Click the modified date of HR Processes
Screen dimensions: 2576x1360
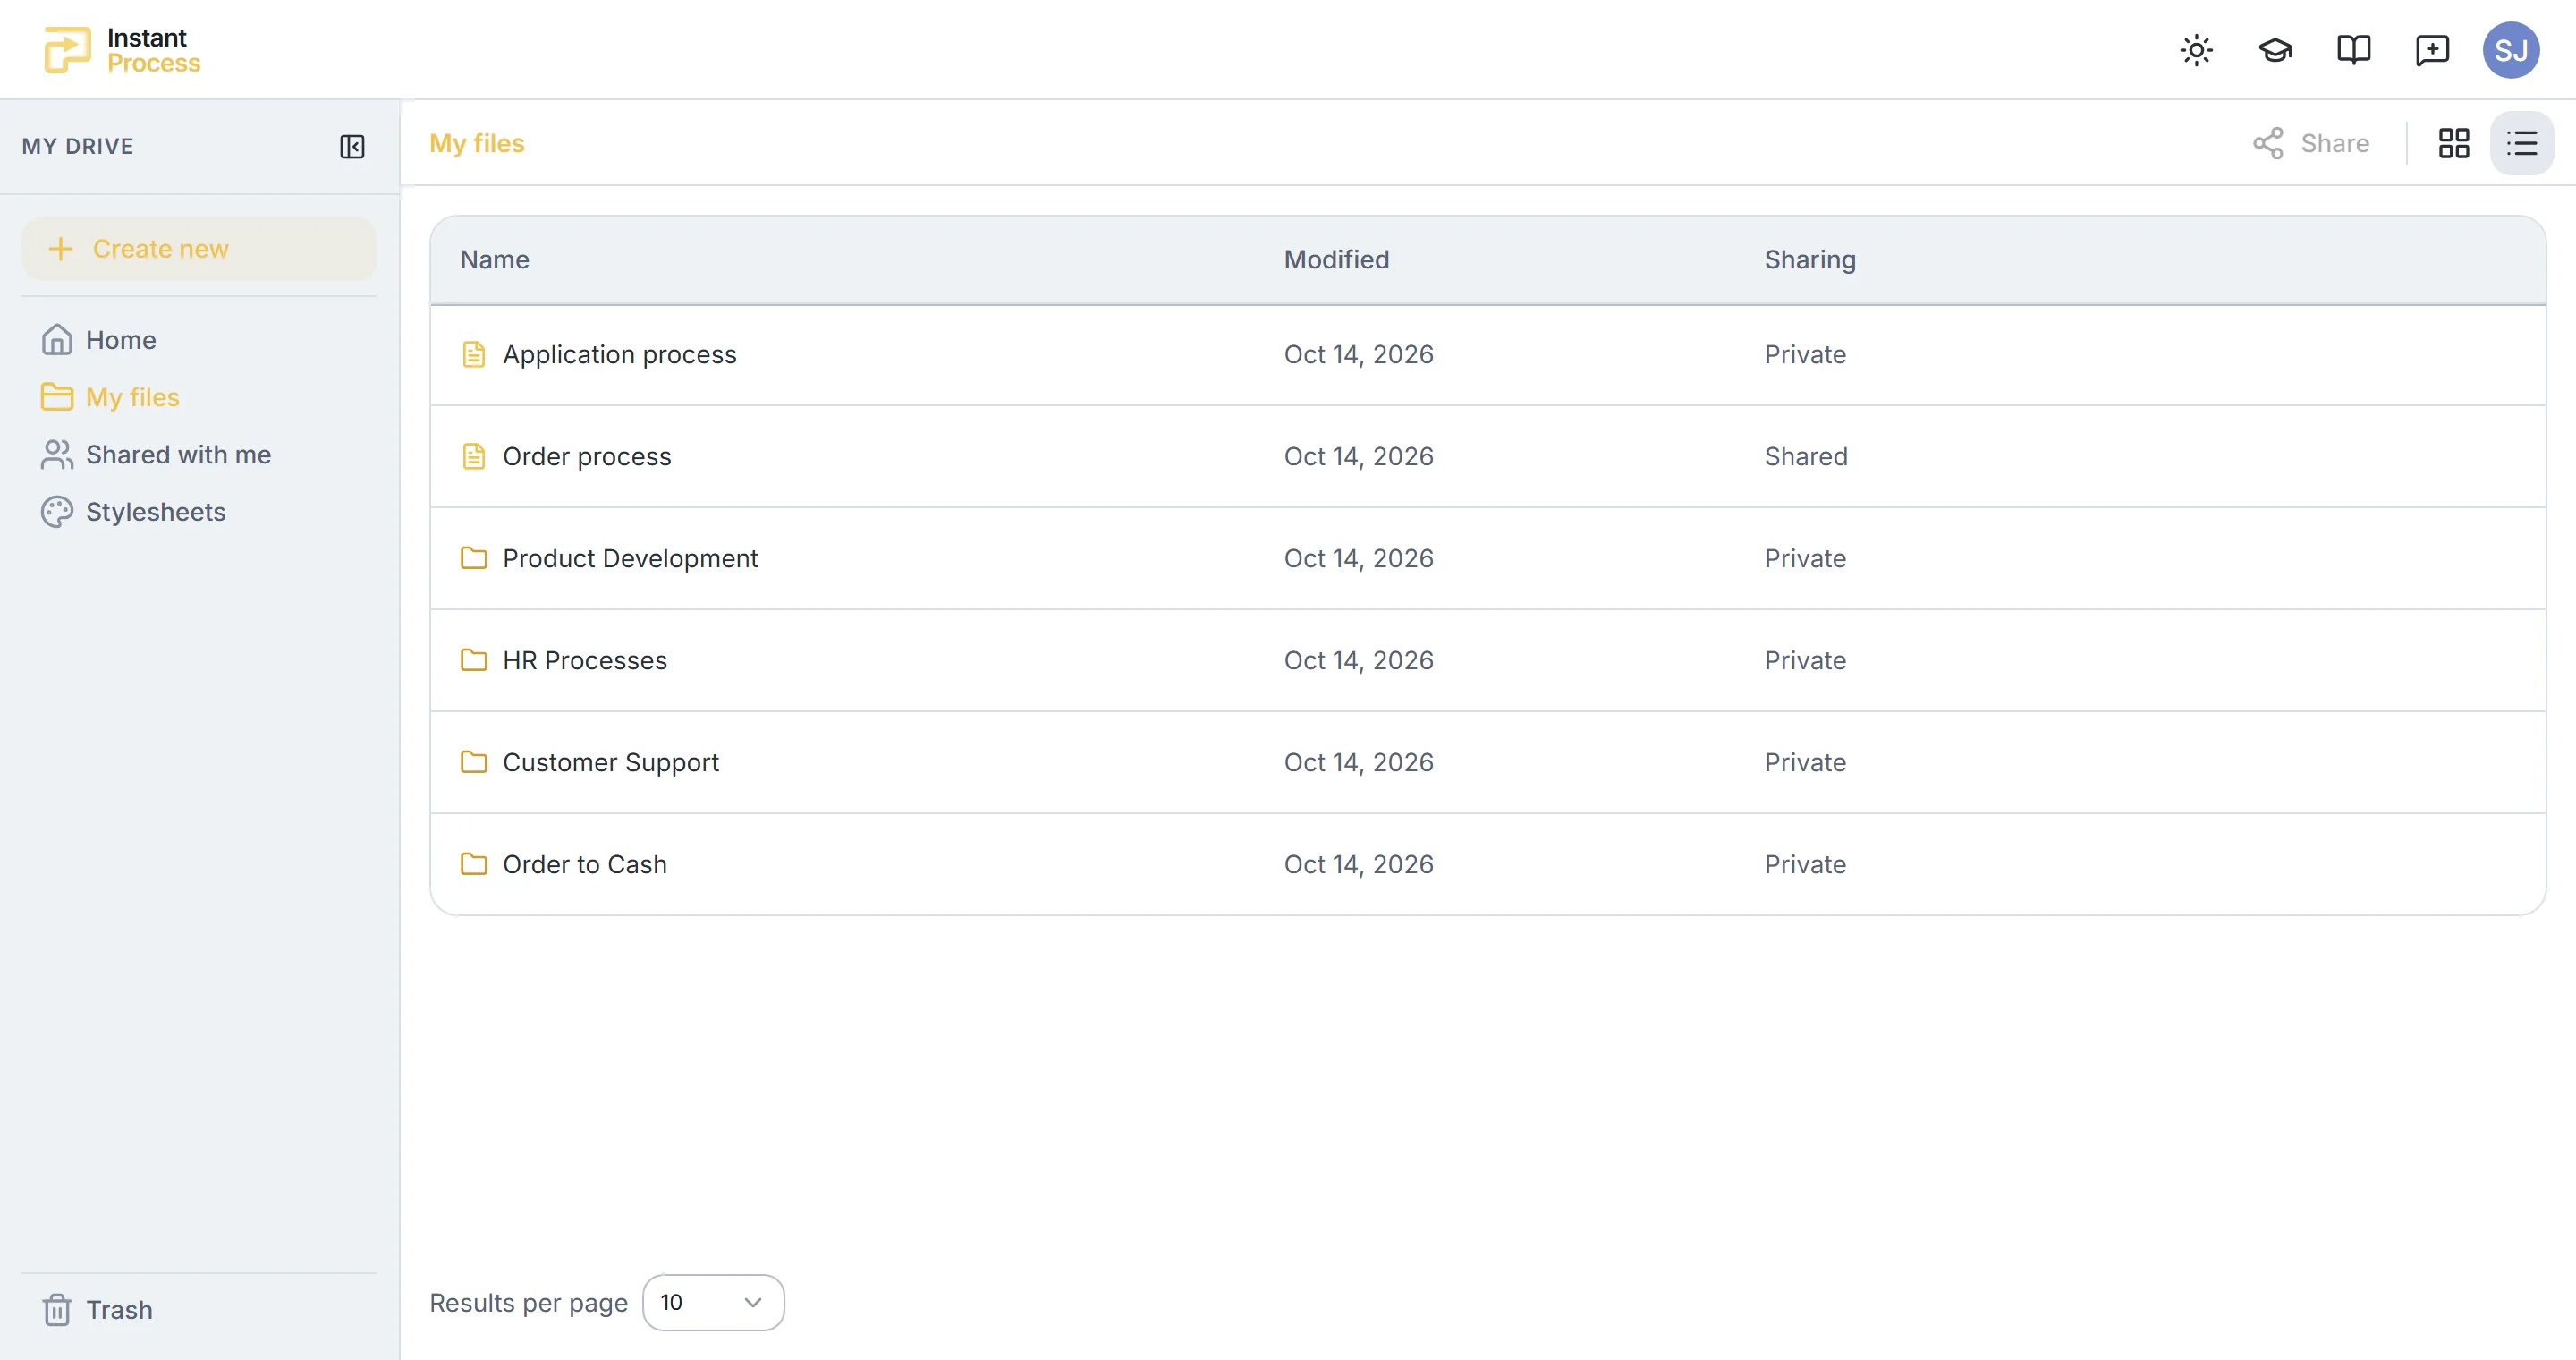[x=1358, y=660]
